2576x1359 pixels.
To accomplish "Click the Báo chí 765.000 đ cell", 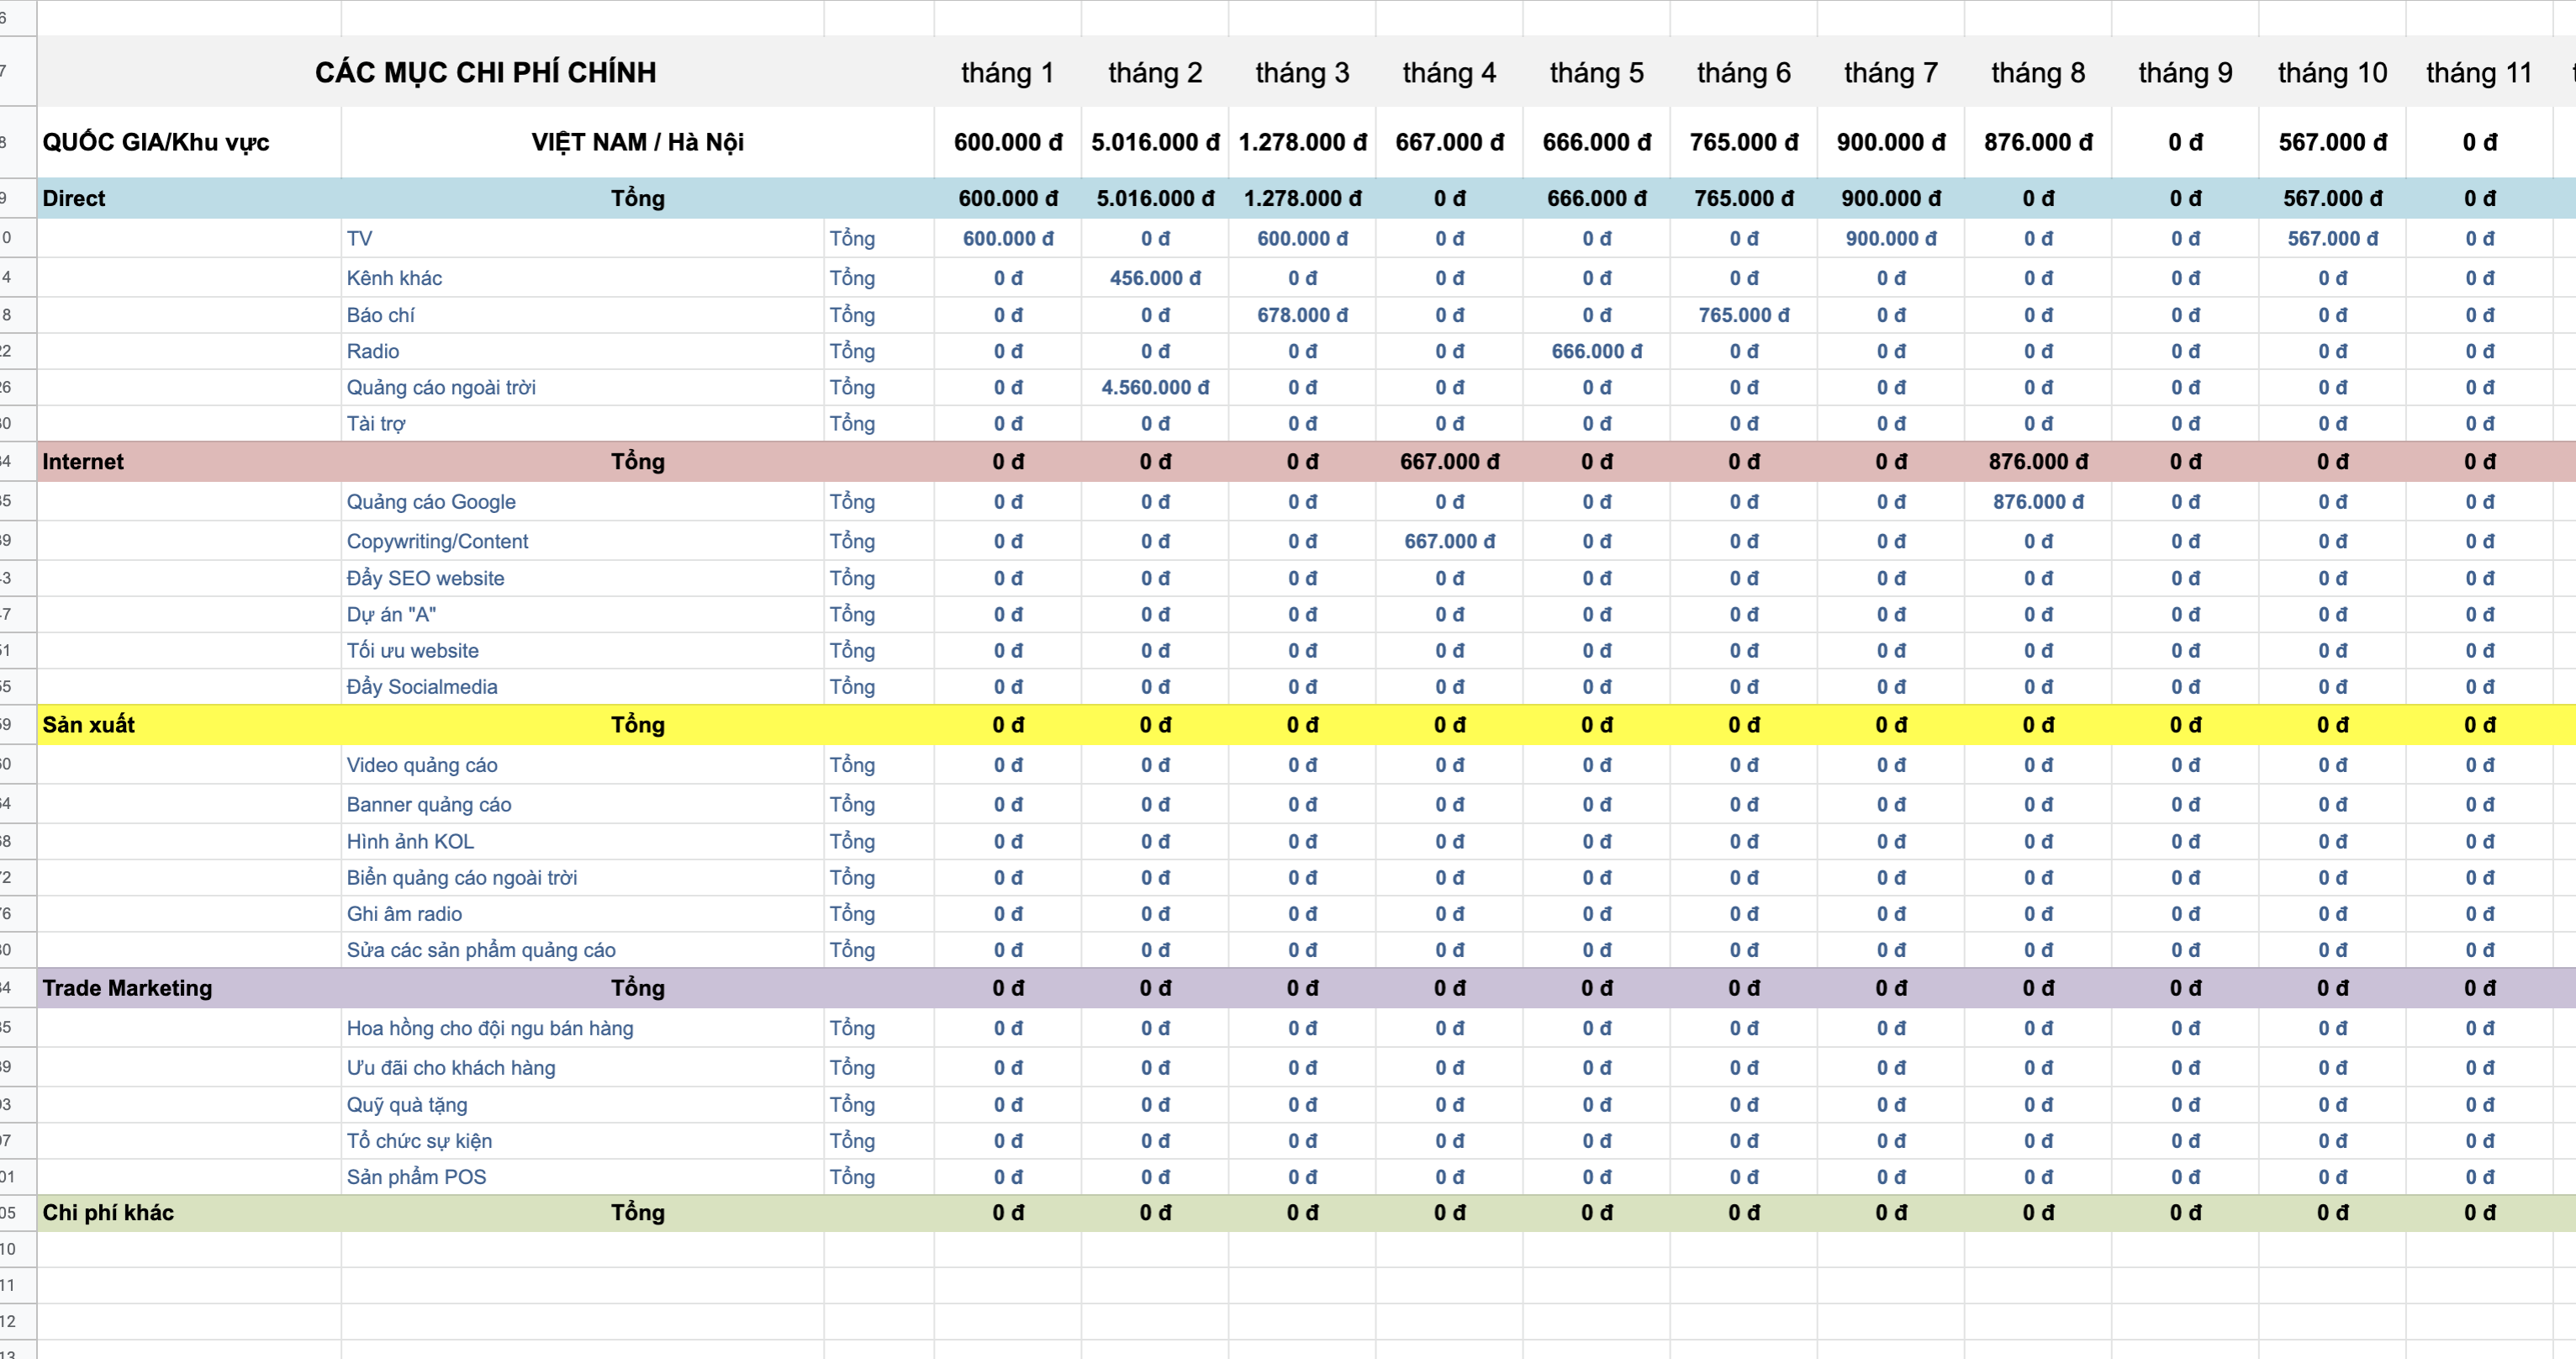I will [1743, 315].
